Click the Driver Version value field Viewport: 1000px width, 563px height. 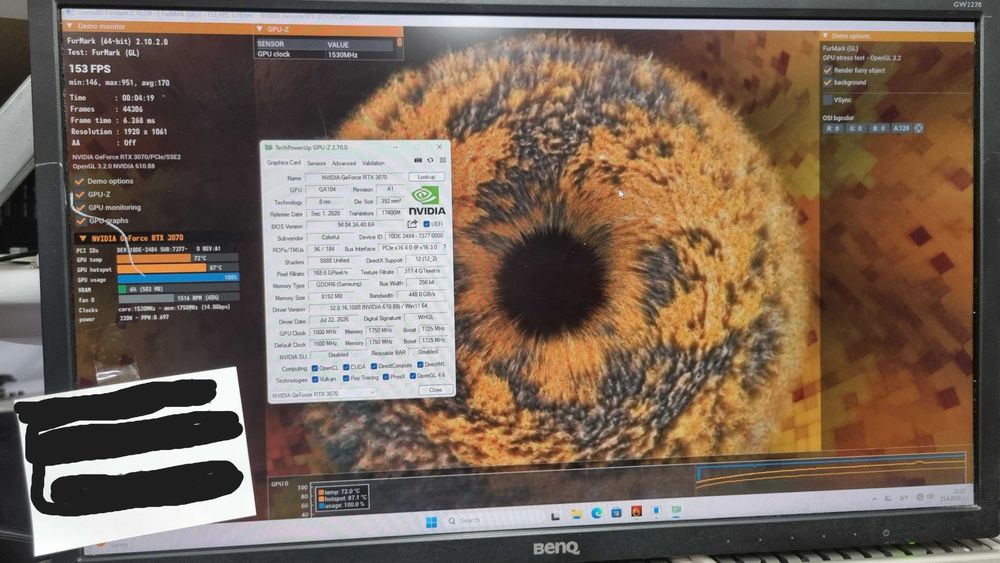click(378, 307)
